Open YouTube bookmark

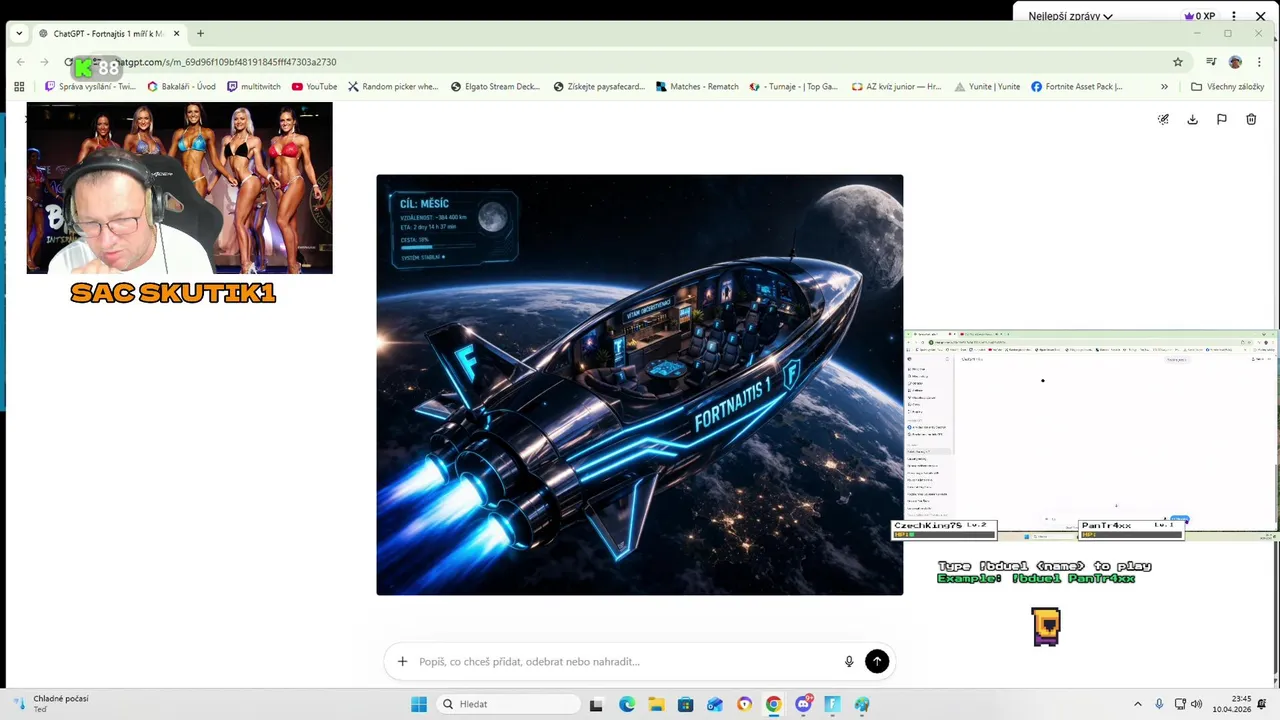pyautogui.click(x=314, y=87)
